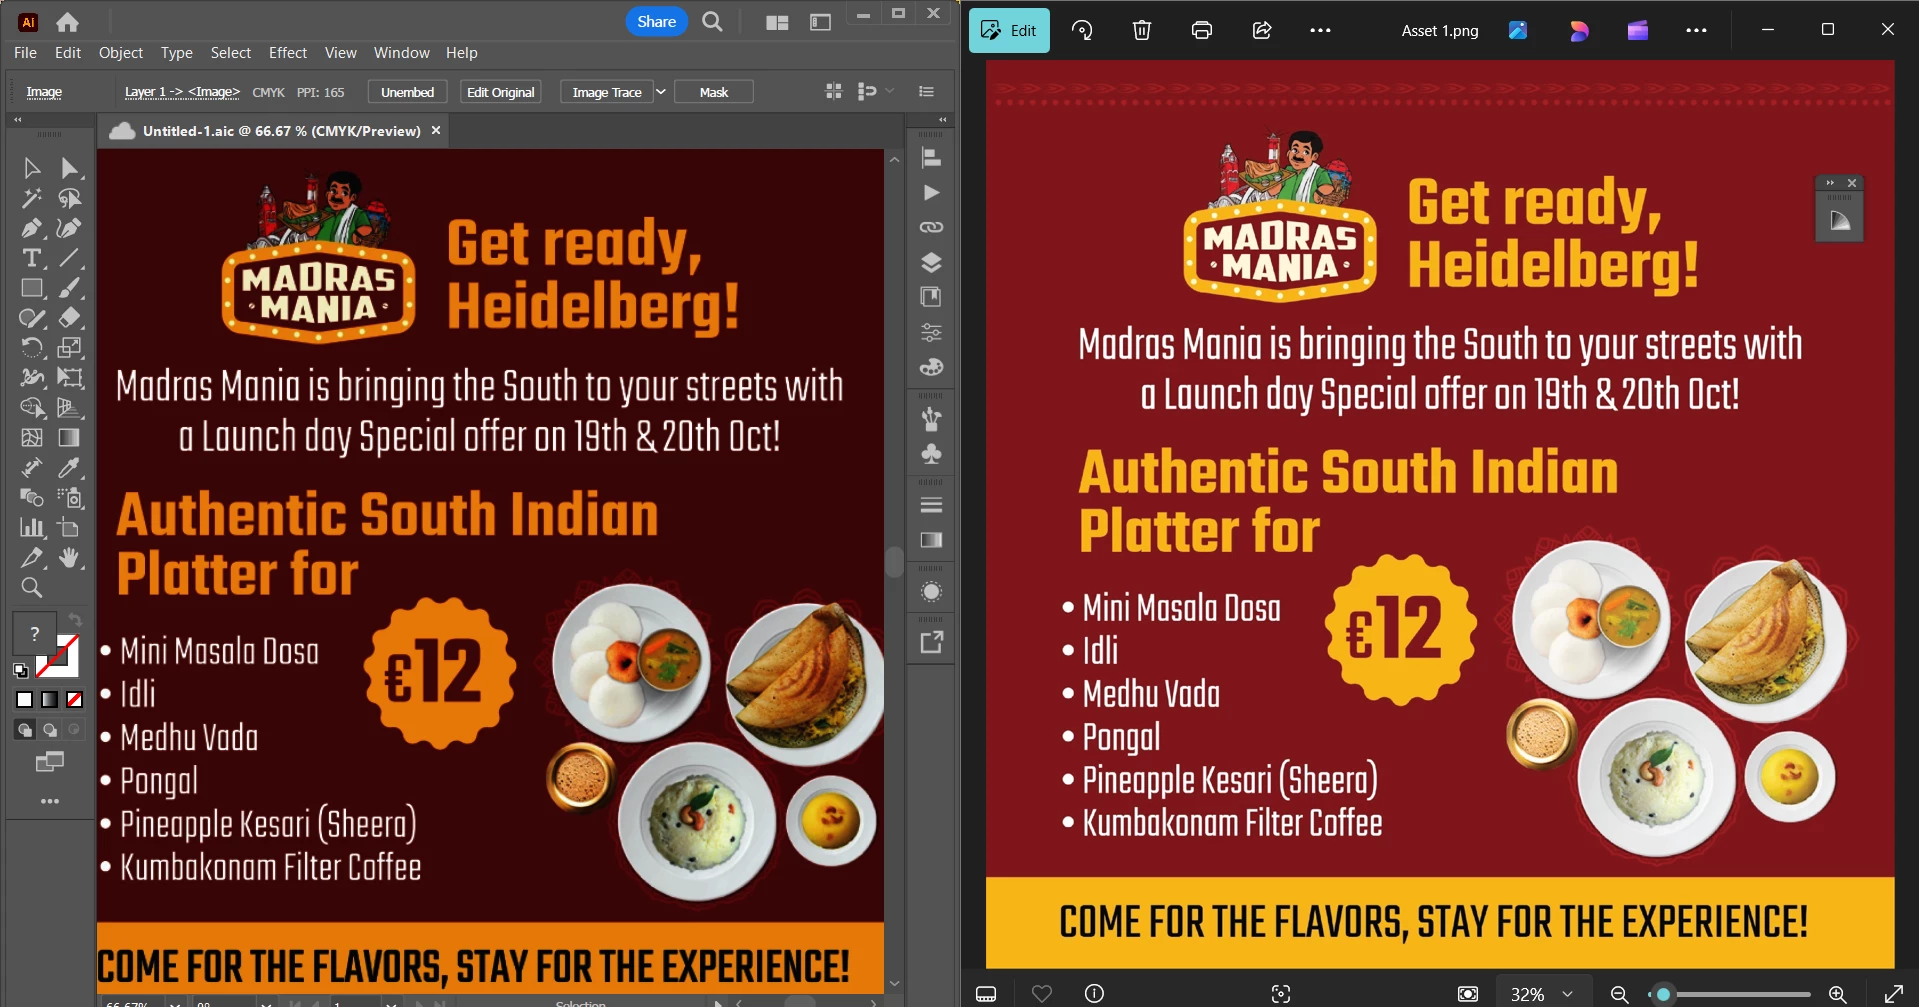Select the Eyedropper tool
This screenshot has width=1919, height=1007.
(69, 468)
